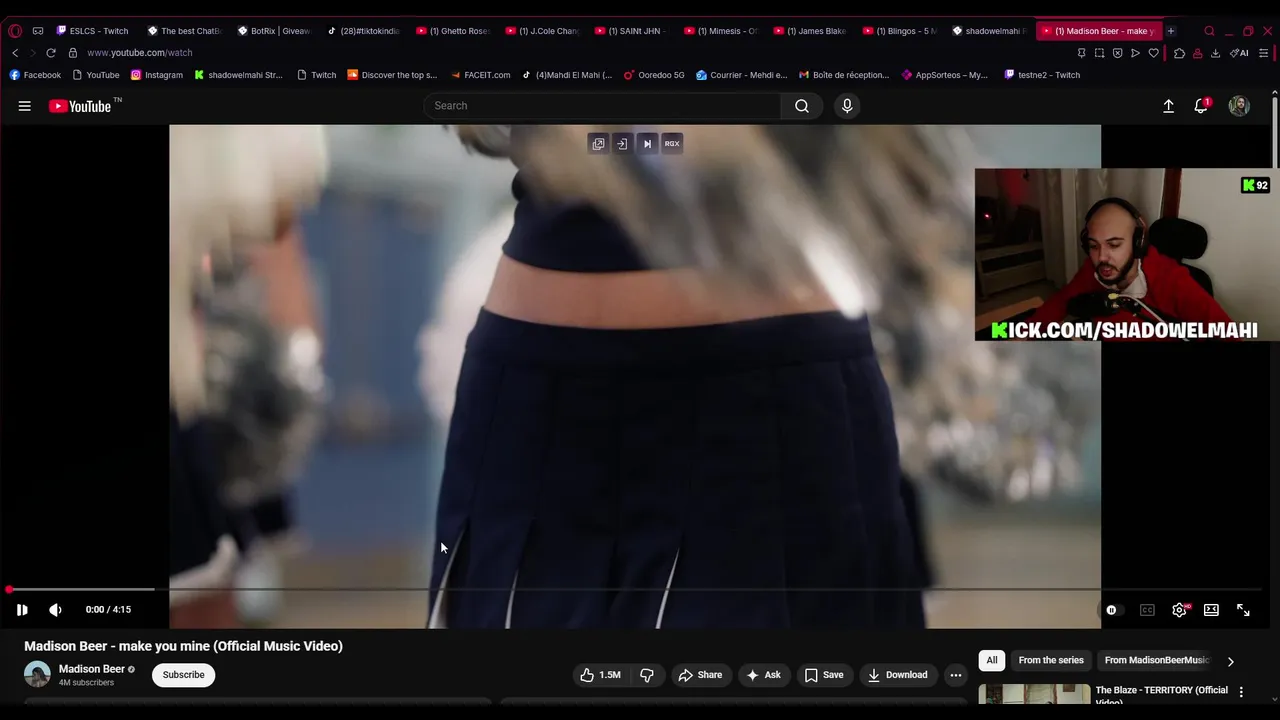Go back in browser history
Image resolution: width=1280 pixels, height=720 pixels.
click(x=15, y=53)
